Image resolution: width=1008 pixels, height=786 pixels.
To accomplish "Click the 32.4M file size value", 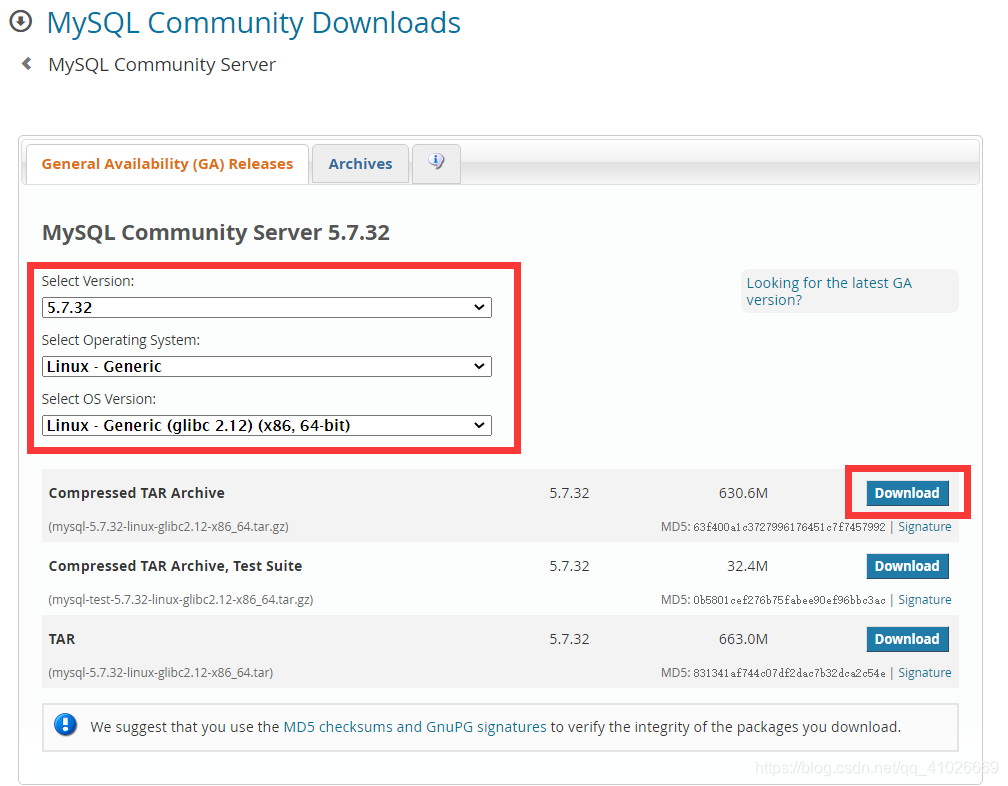I will [747, 566].
